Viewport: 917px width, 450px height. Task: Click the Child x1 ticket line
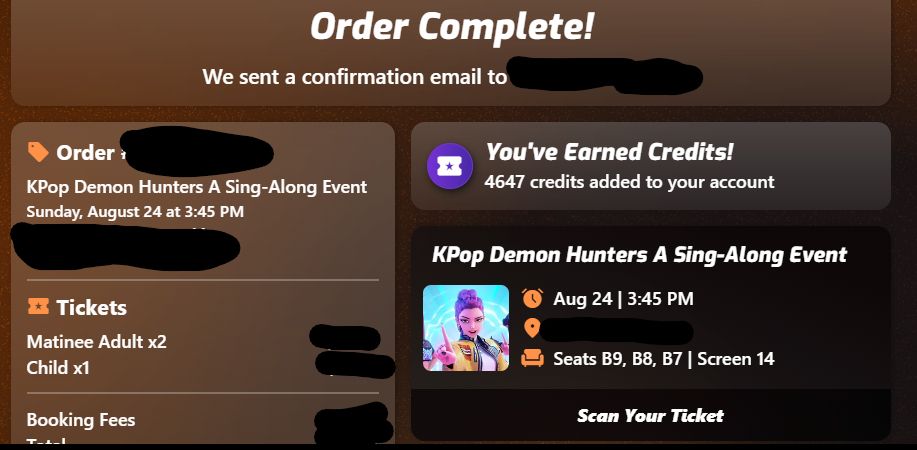click(x=58, y=368)
